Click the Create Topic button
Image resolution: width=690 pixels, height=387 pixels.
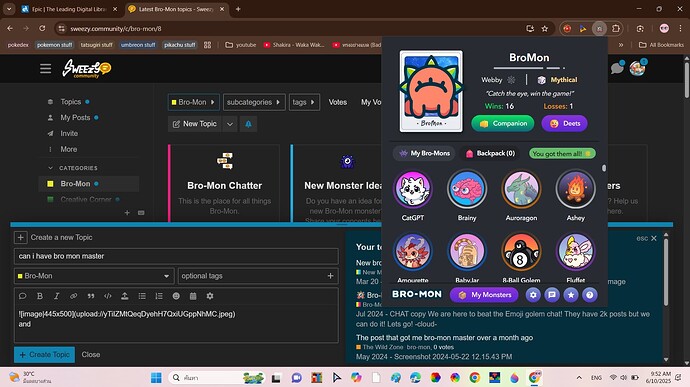44,355
